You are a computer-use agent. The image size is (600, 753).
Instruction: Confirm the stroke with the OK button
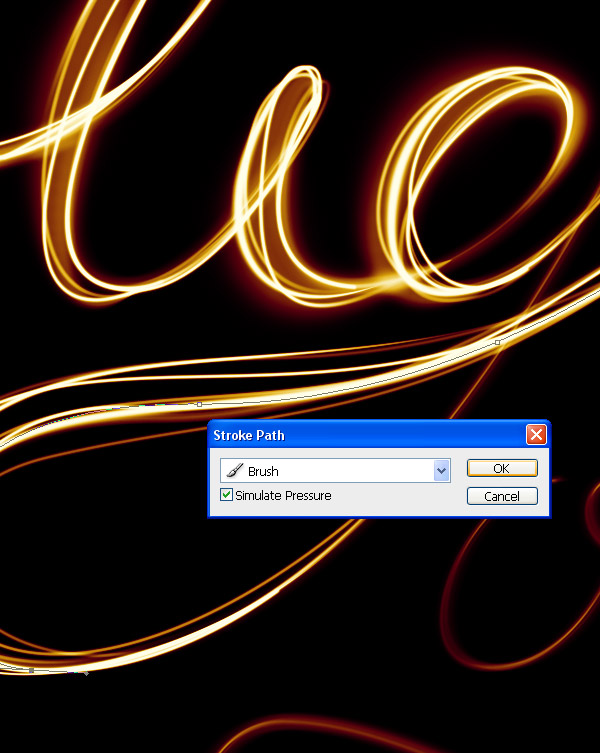[x=502, y=468]
